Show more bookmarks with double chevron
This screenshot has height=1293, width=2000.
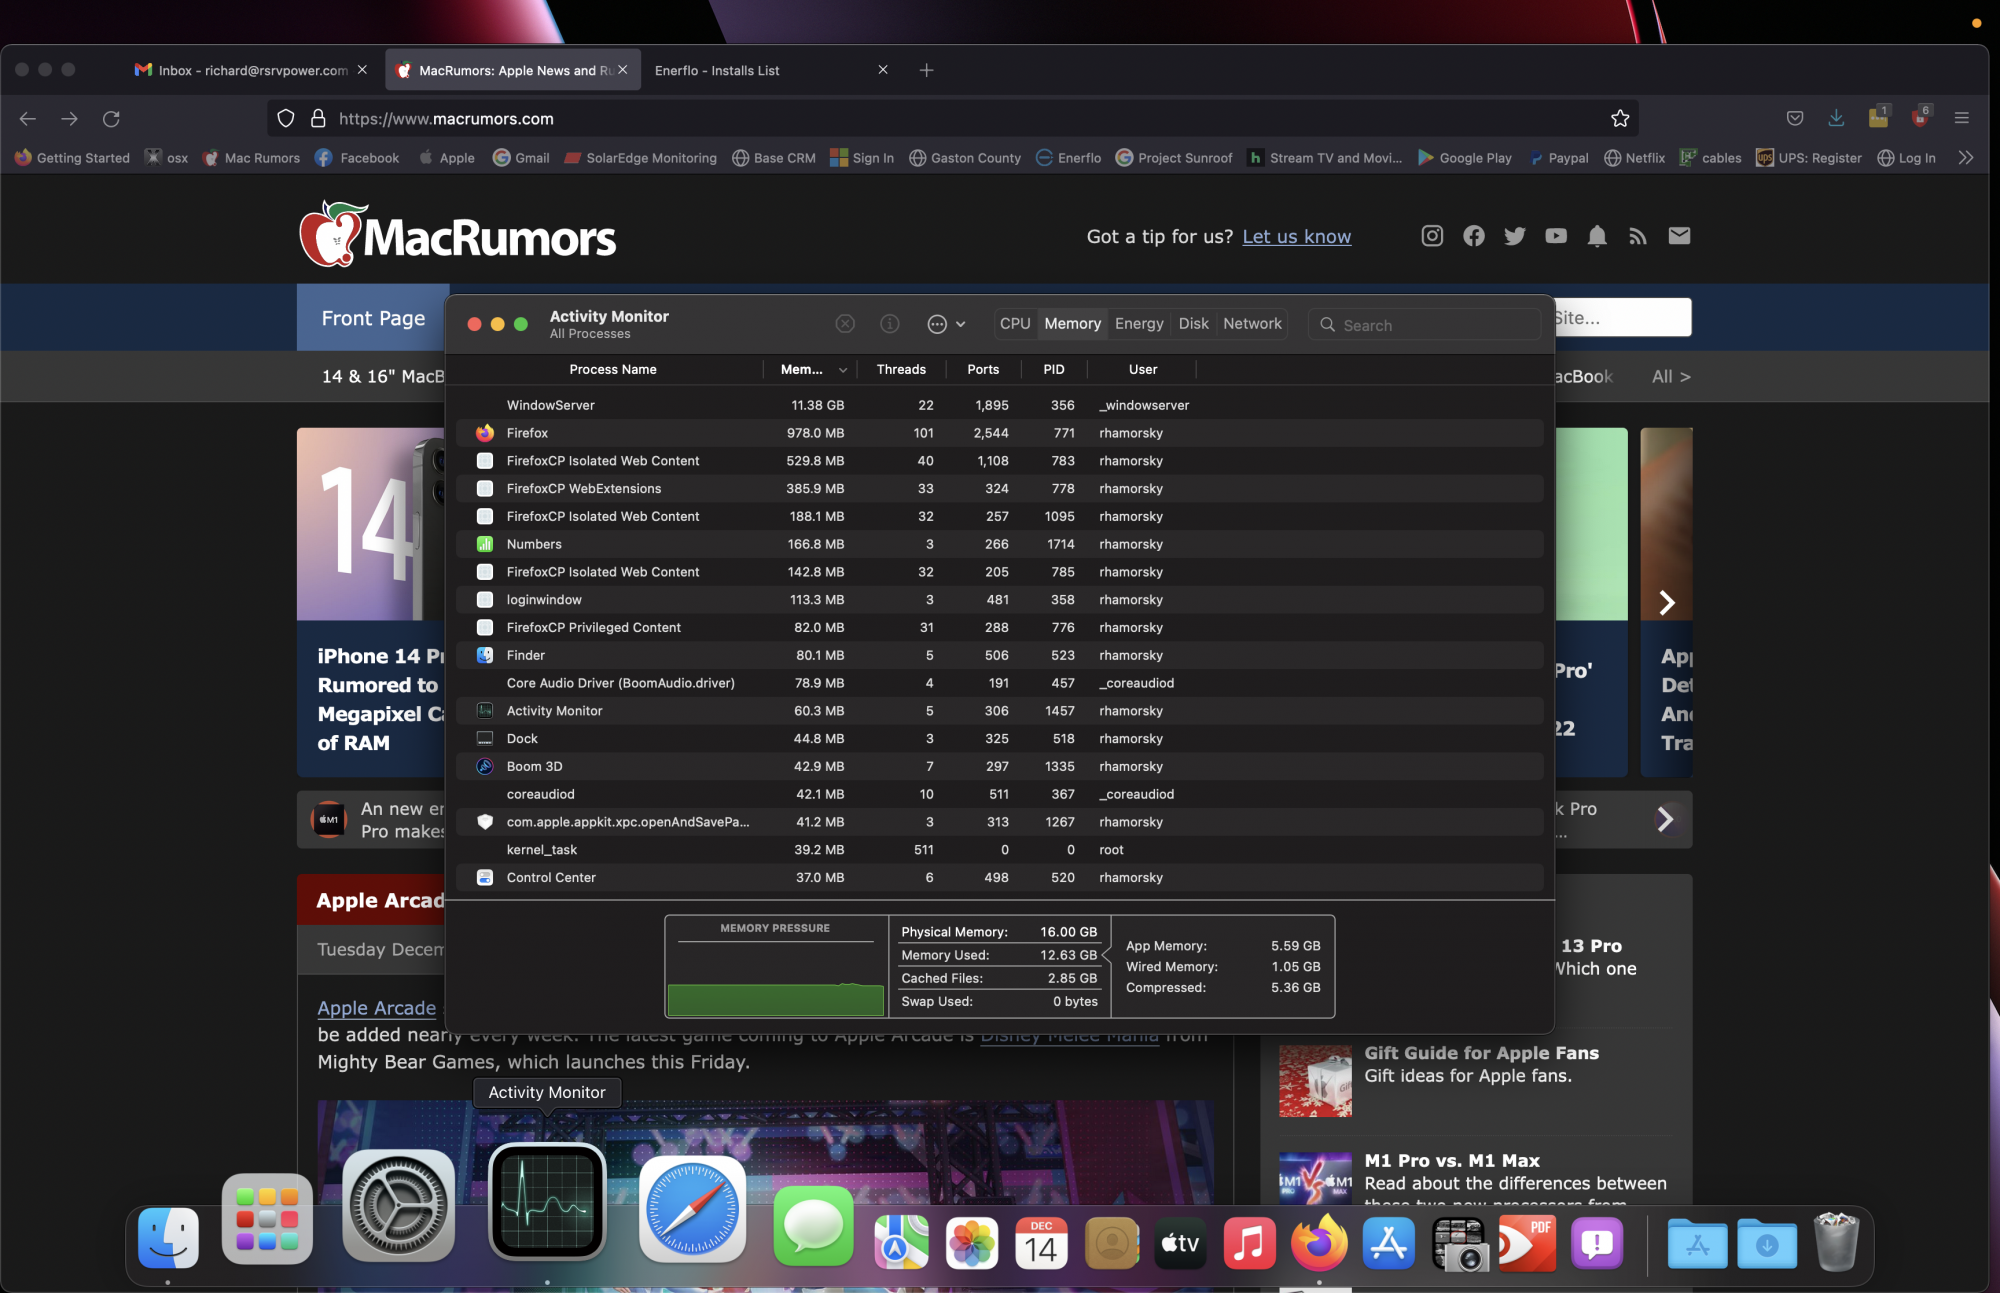1965,158
